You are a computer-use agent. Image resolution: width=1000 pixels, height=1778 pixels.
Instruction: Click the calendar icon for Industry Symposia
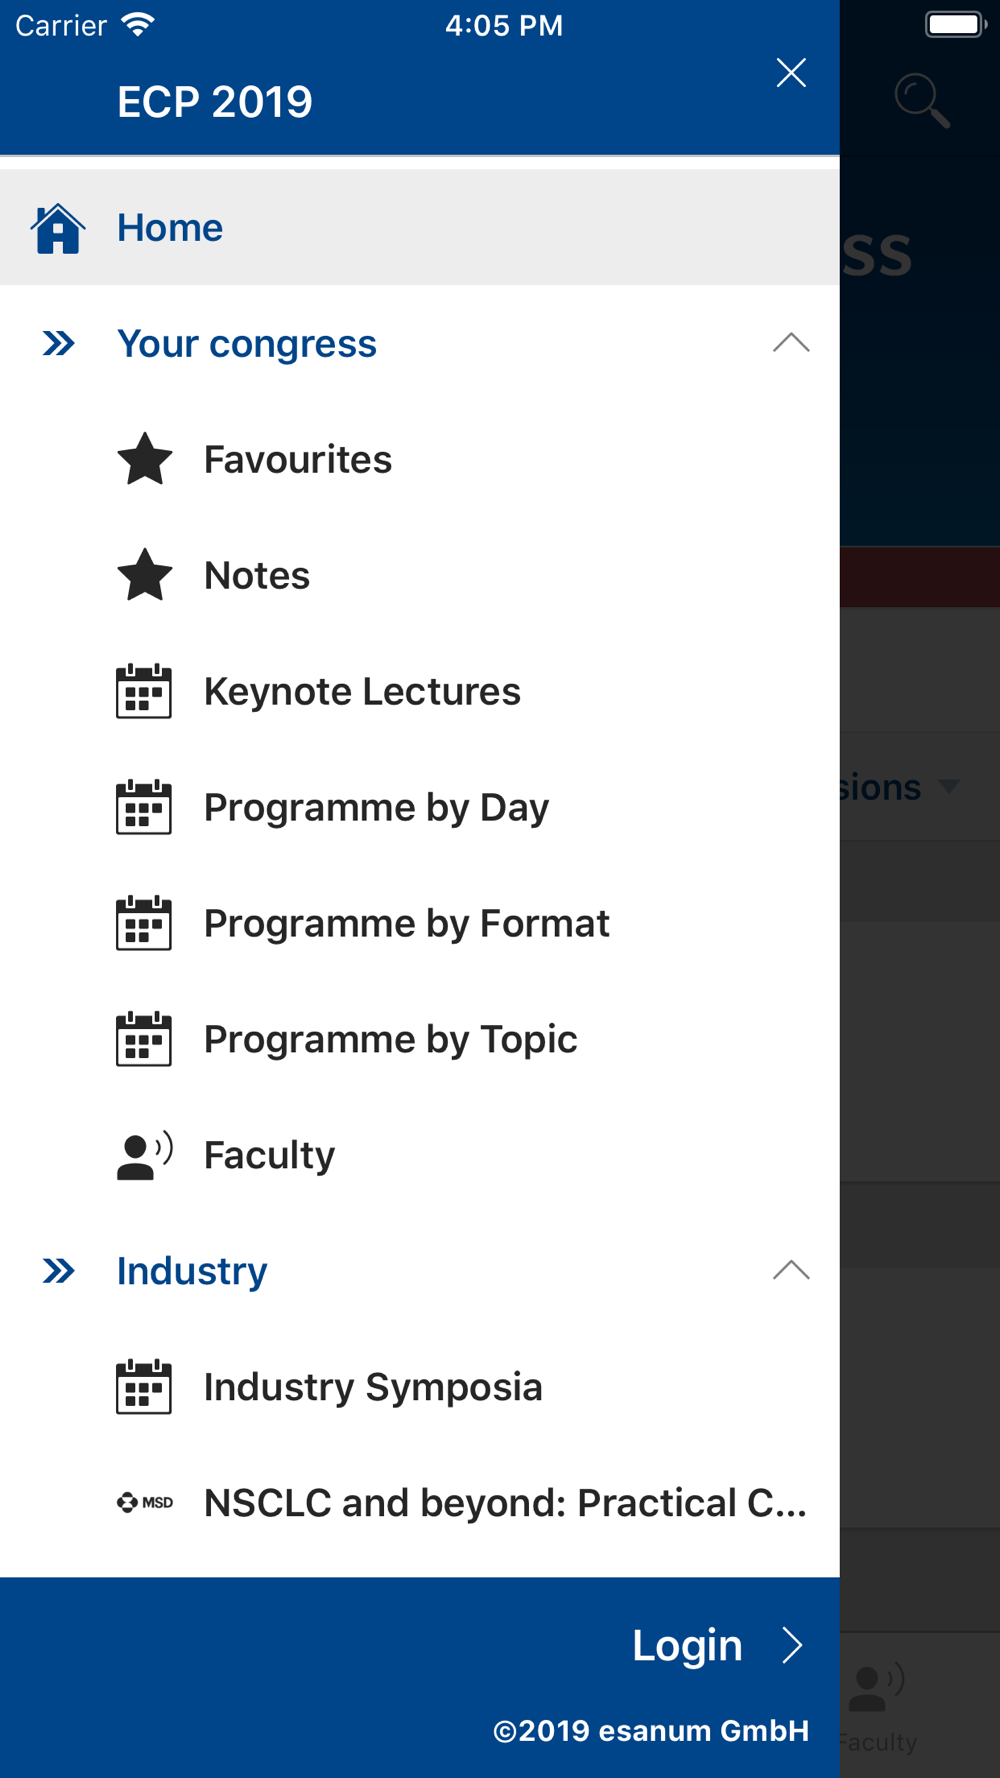tap(144, 1387)
